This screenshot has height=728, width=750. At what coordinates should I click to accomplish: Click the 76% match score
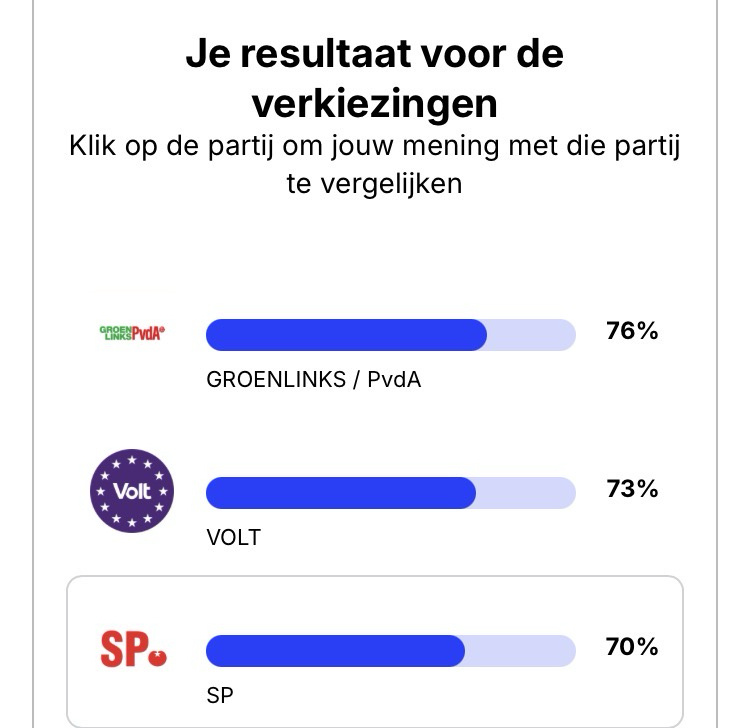point(632,331)
